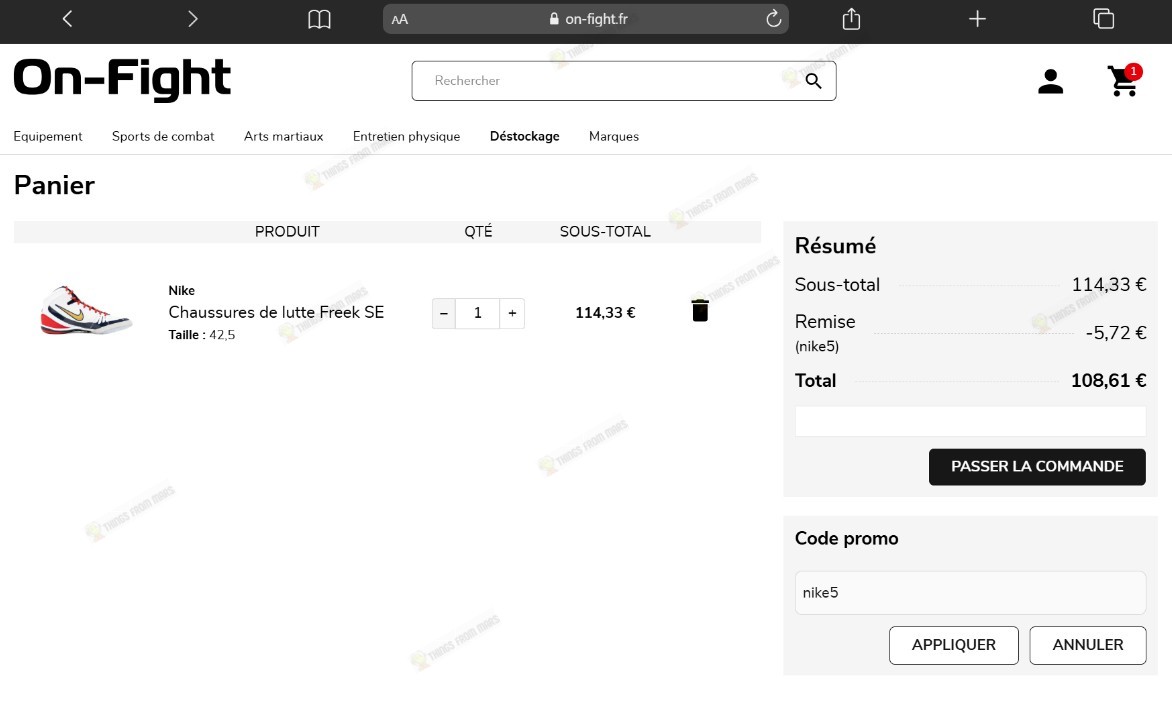This screenshot has width=1172, height=727.
Task: Click the PRODUIT column header
Action: click(x=287, y=232)
